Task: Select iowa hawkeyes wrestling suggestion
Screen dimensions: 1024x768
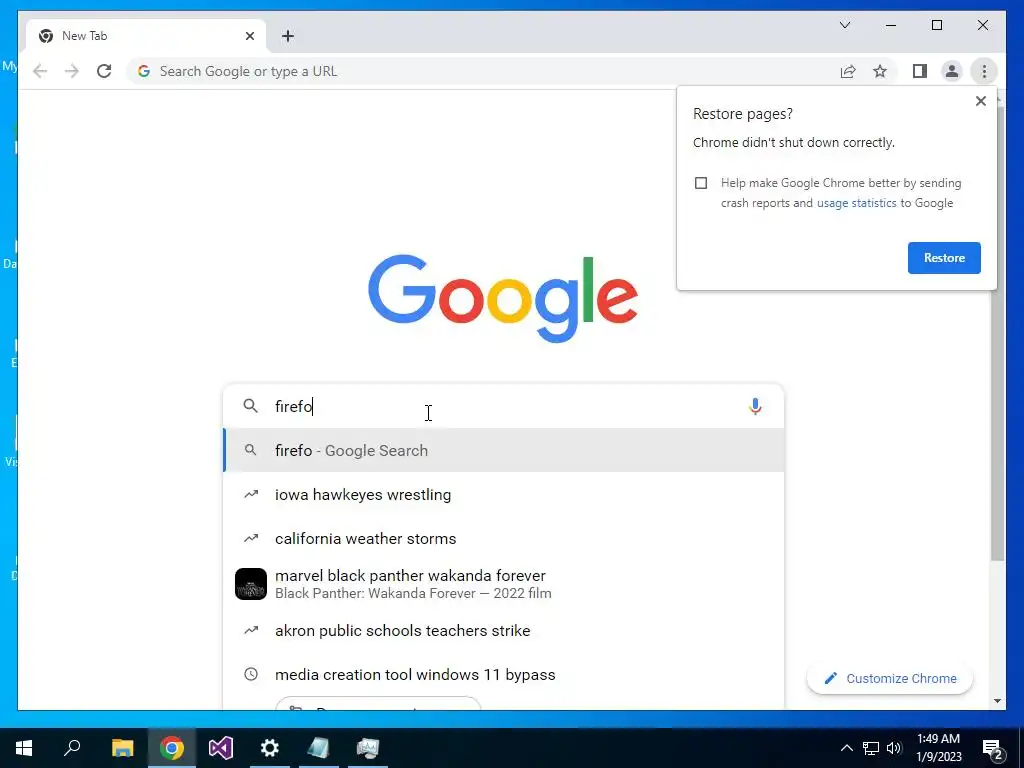Action: point(503,494)
